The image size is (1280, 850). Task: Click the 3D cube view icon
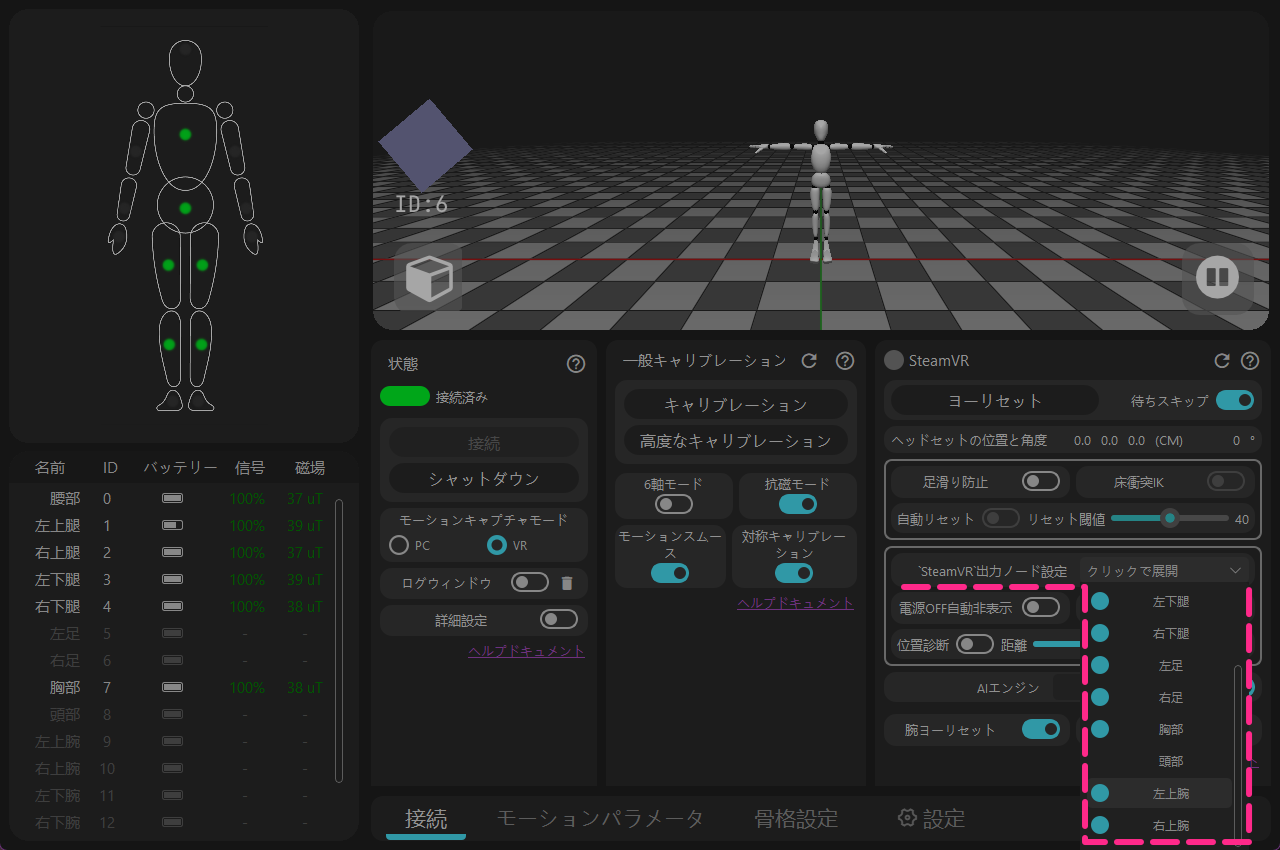click(x=429, y=278)
